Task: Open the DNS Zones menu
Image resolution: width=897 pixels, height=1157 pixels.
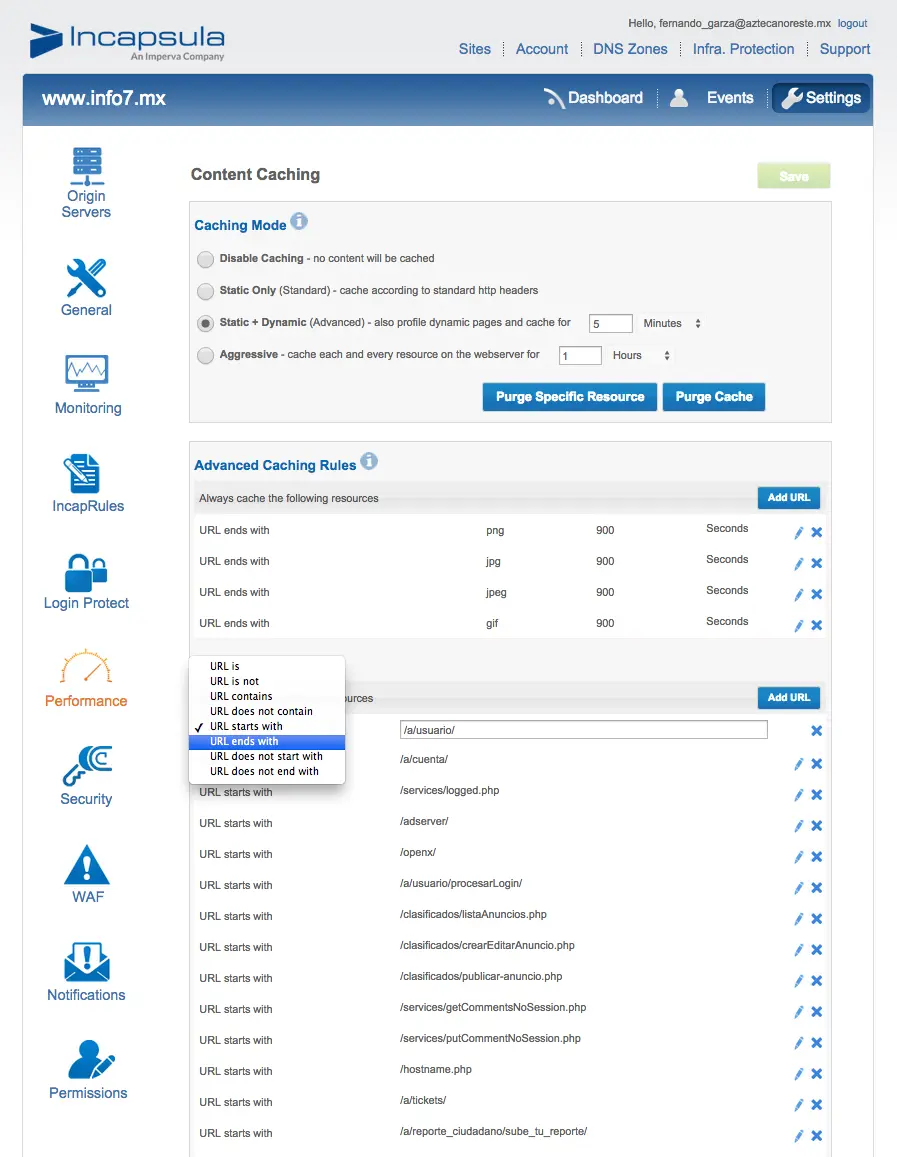Action: point(630,49)
